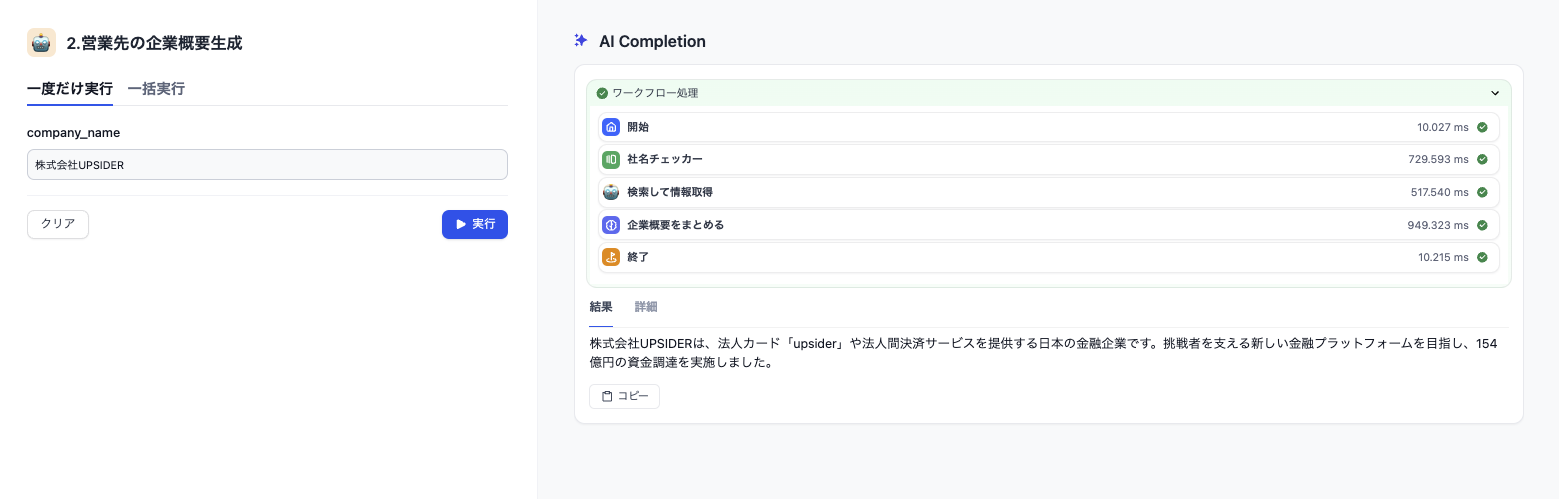Click the 企業概要をまとめる node icon
The width and height of the screenshot is (1559, 499).
click(611, 225)
